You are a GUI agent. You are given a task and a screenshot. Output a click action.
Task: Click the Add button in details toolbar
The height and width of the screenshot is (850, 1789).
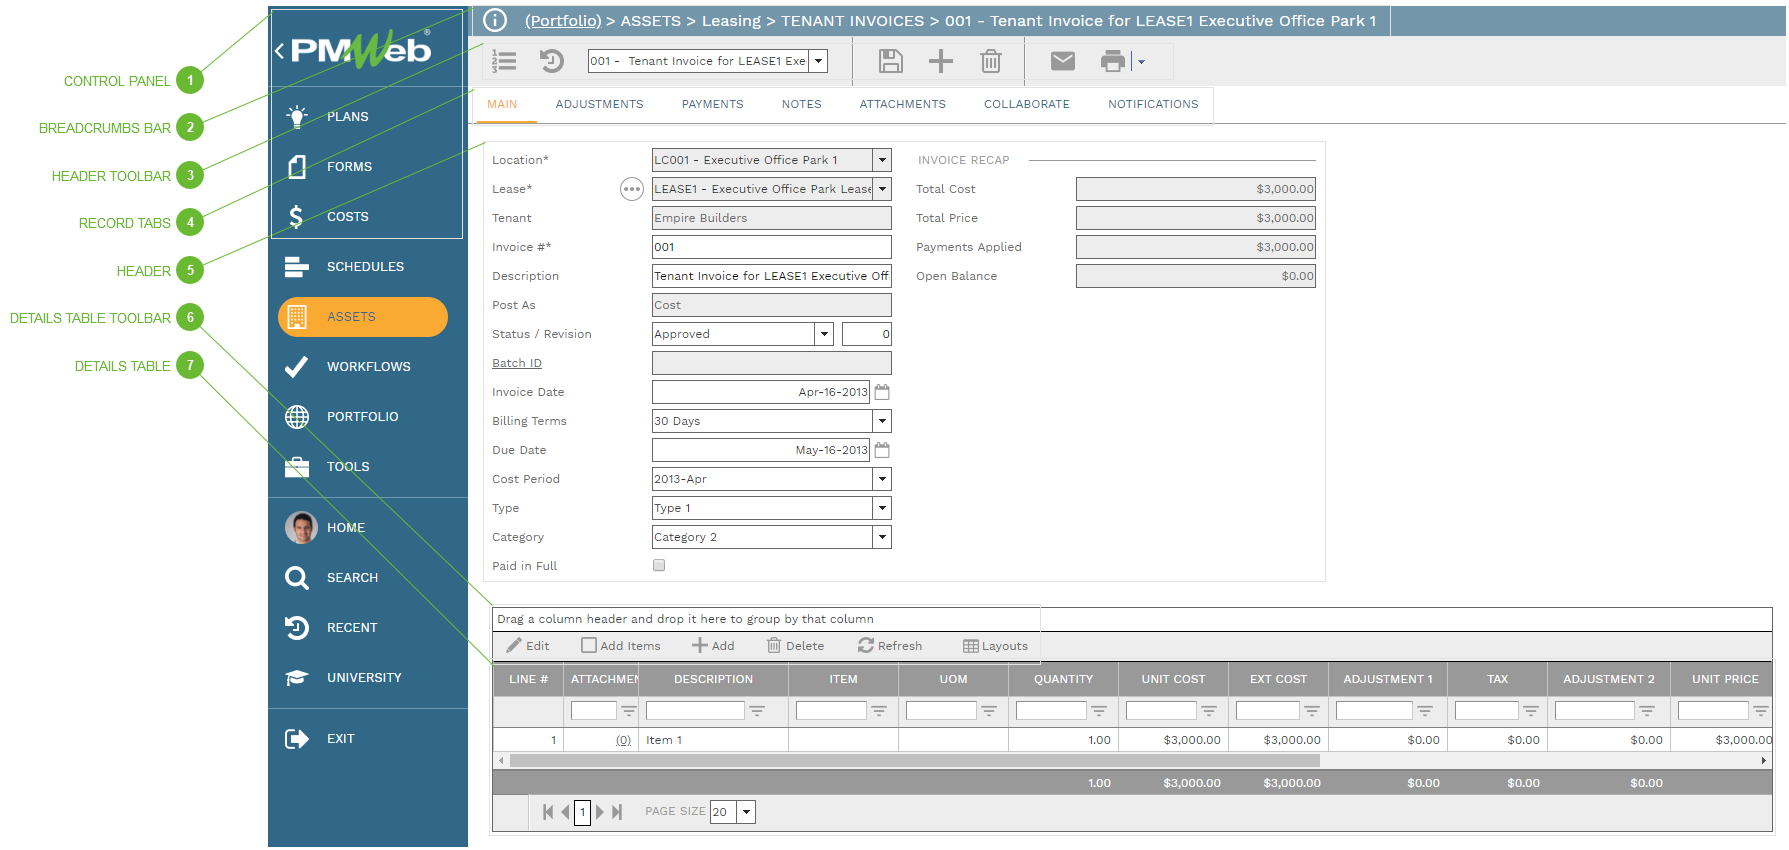click(x=713, y=646)
